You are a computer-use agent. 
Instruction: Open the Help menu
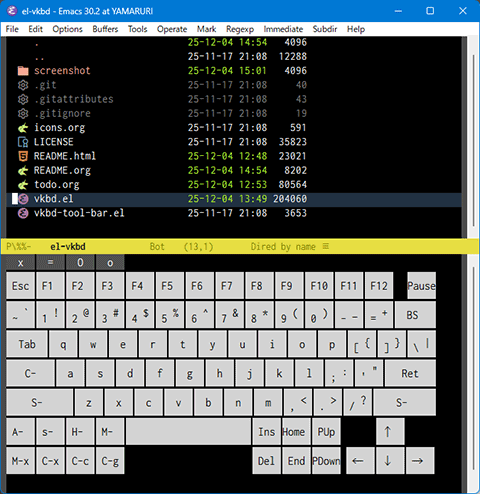(356, 29)
